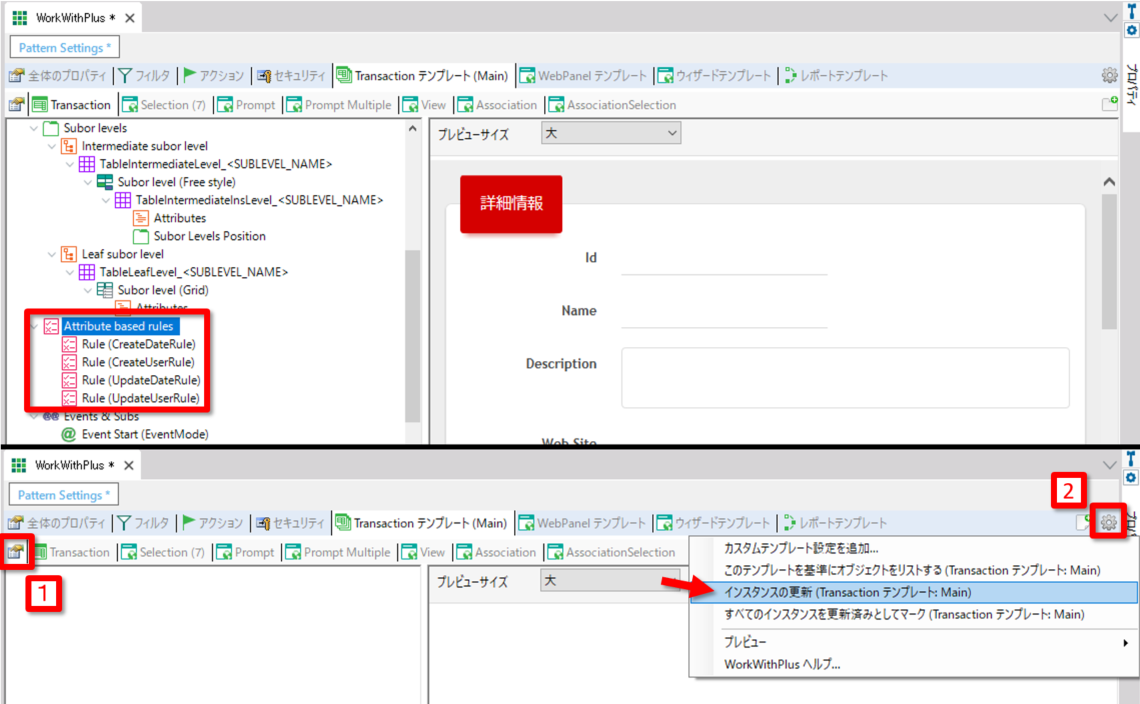Click the add template icon in top window's second row
This screenshot has height=704, width=1140.
pos(1109,104)
